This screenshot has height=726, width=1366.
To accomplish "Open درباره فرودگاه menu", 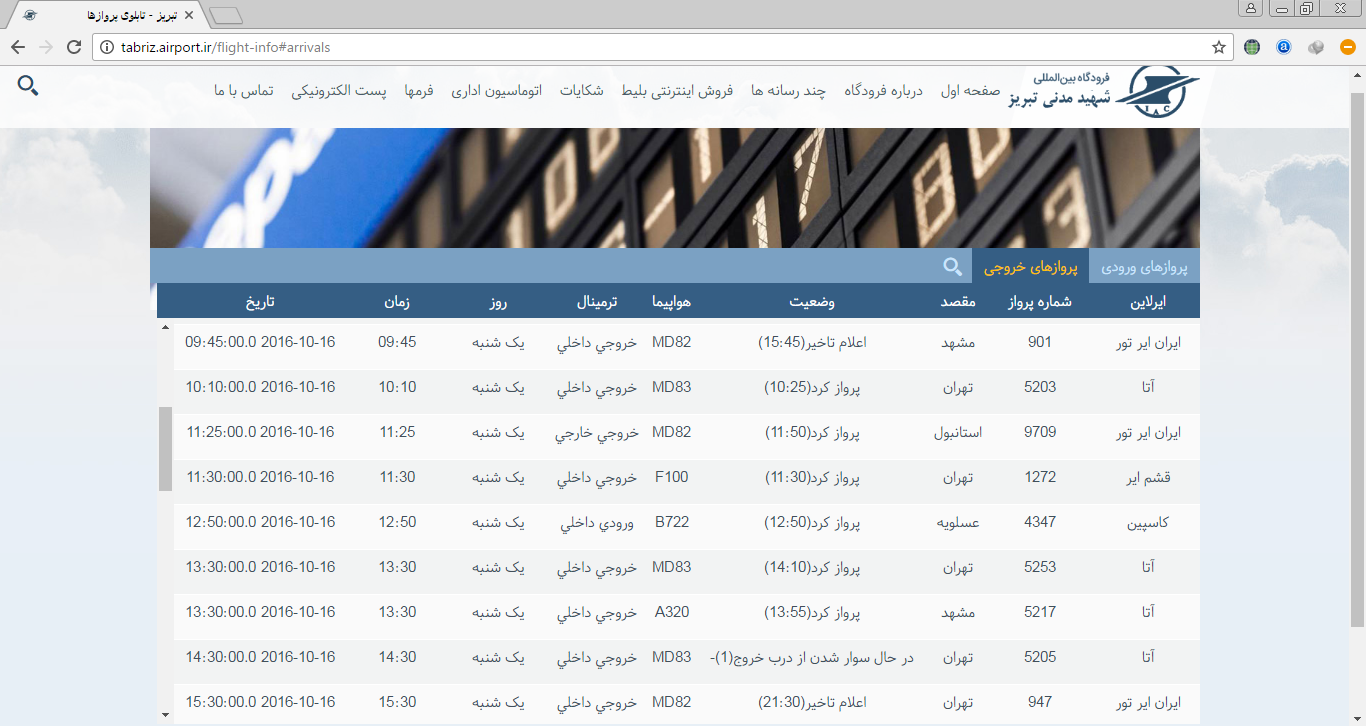I will [884, 91].
